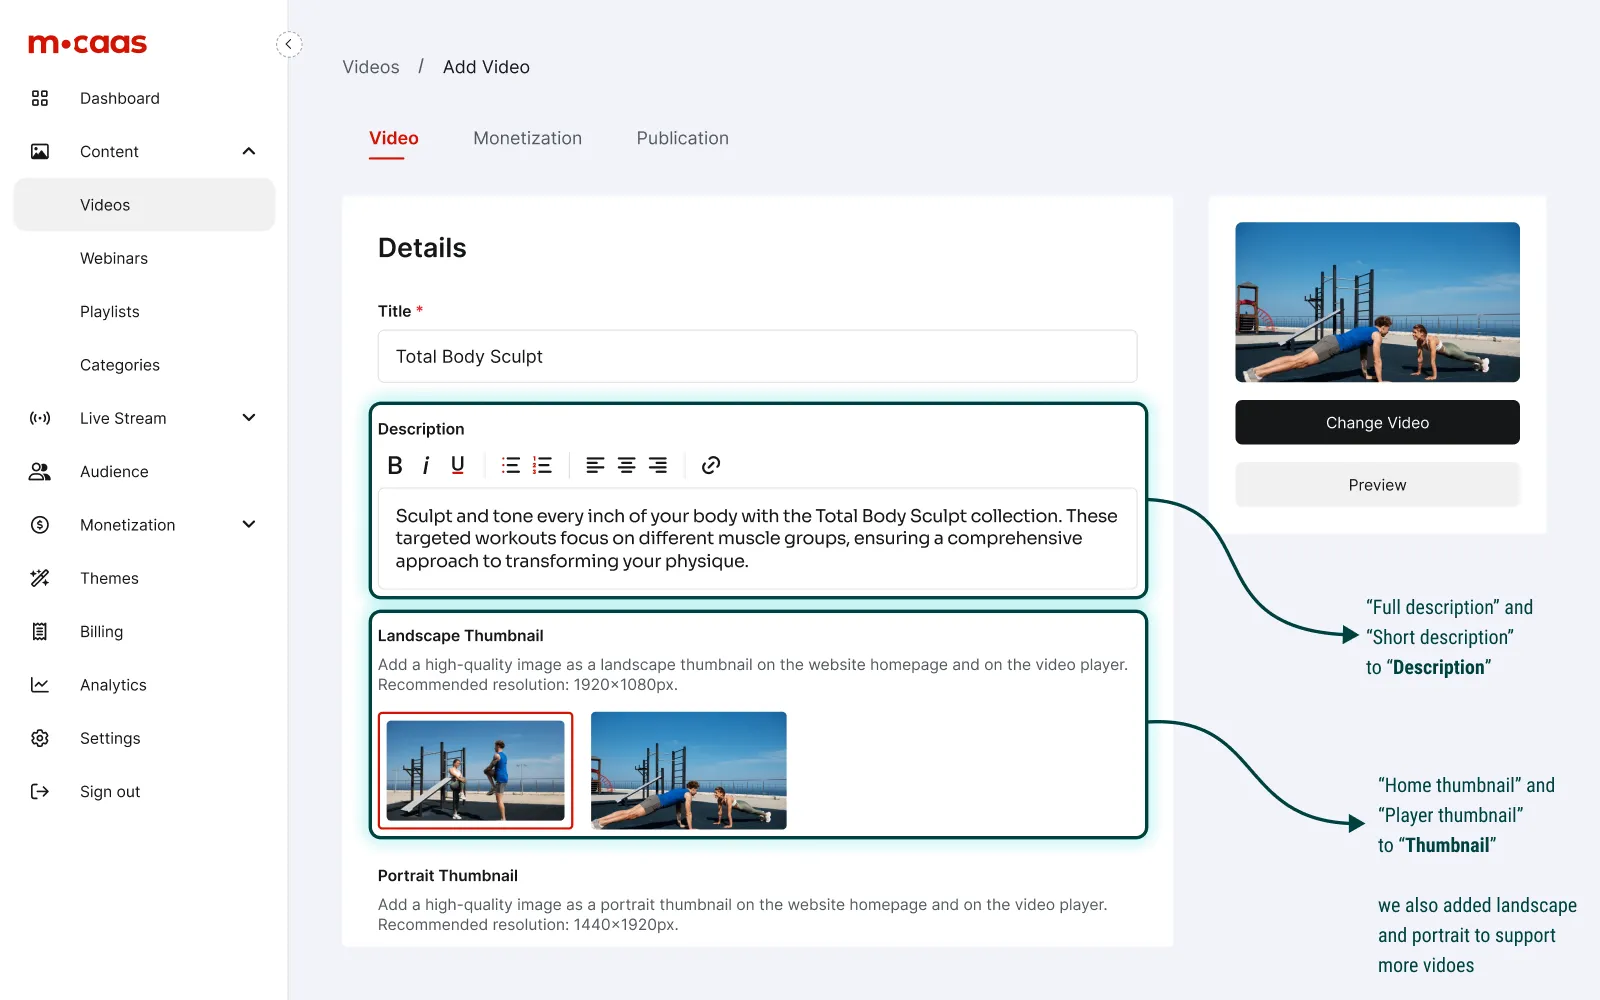Click inside the Title input field
This screenshot has height=1000, width=1600.
tap(757, 356)
